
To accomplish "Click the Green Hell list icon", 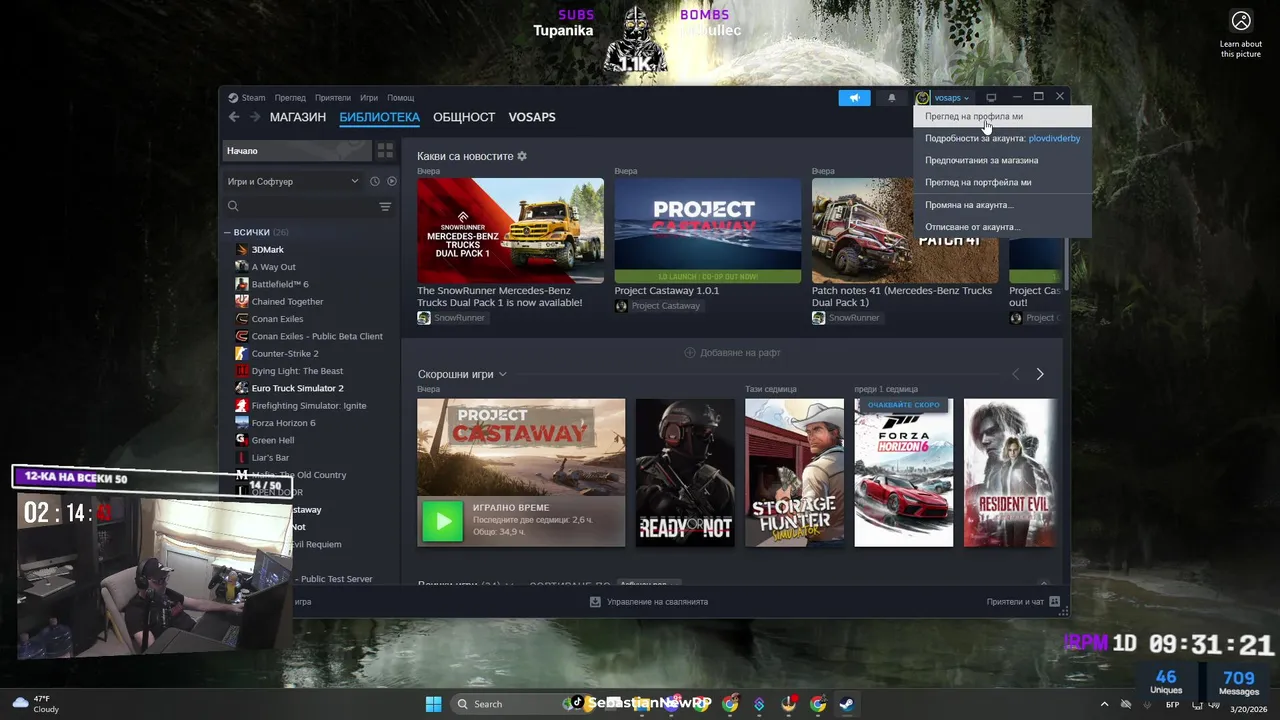I will 241,440.
